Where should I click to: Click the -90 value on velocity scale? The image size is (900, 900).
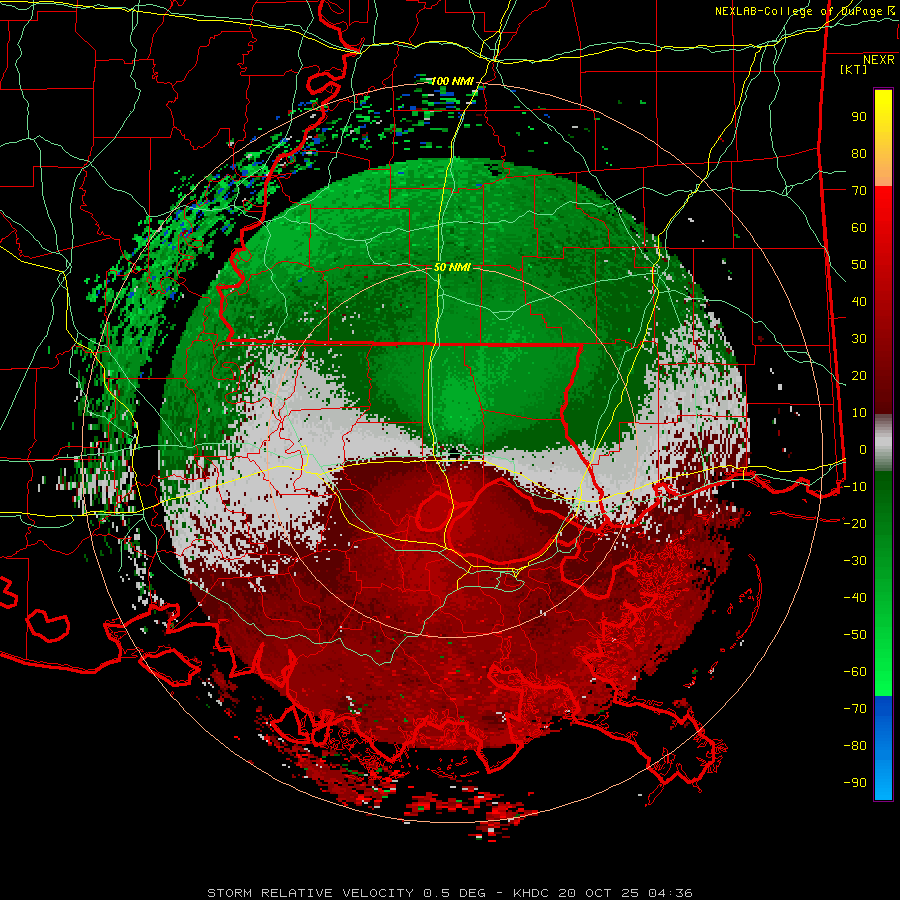[855, 783]
